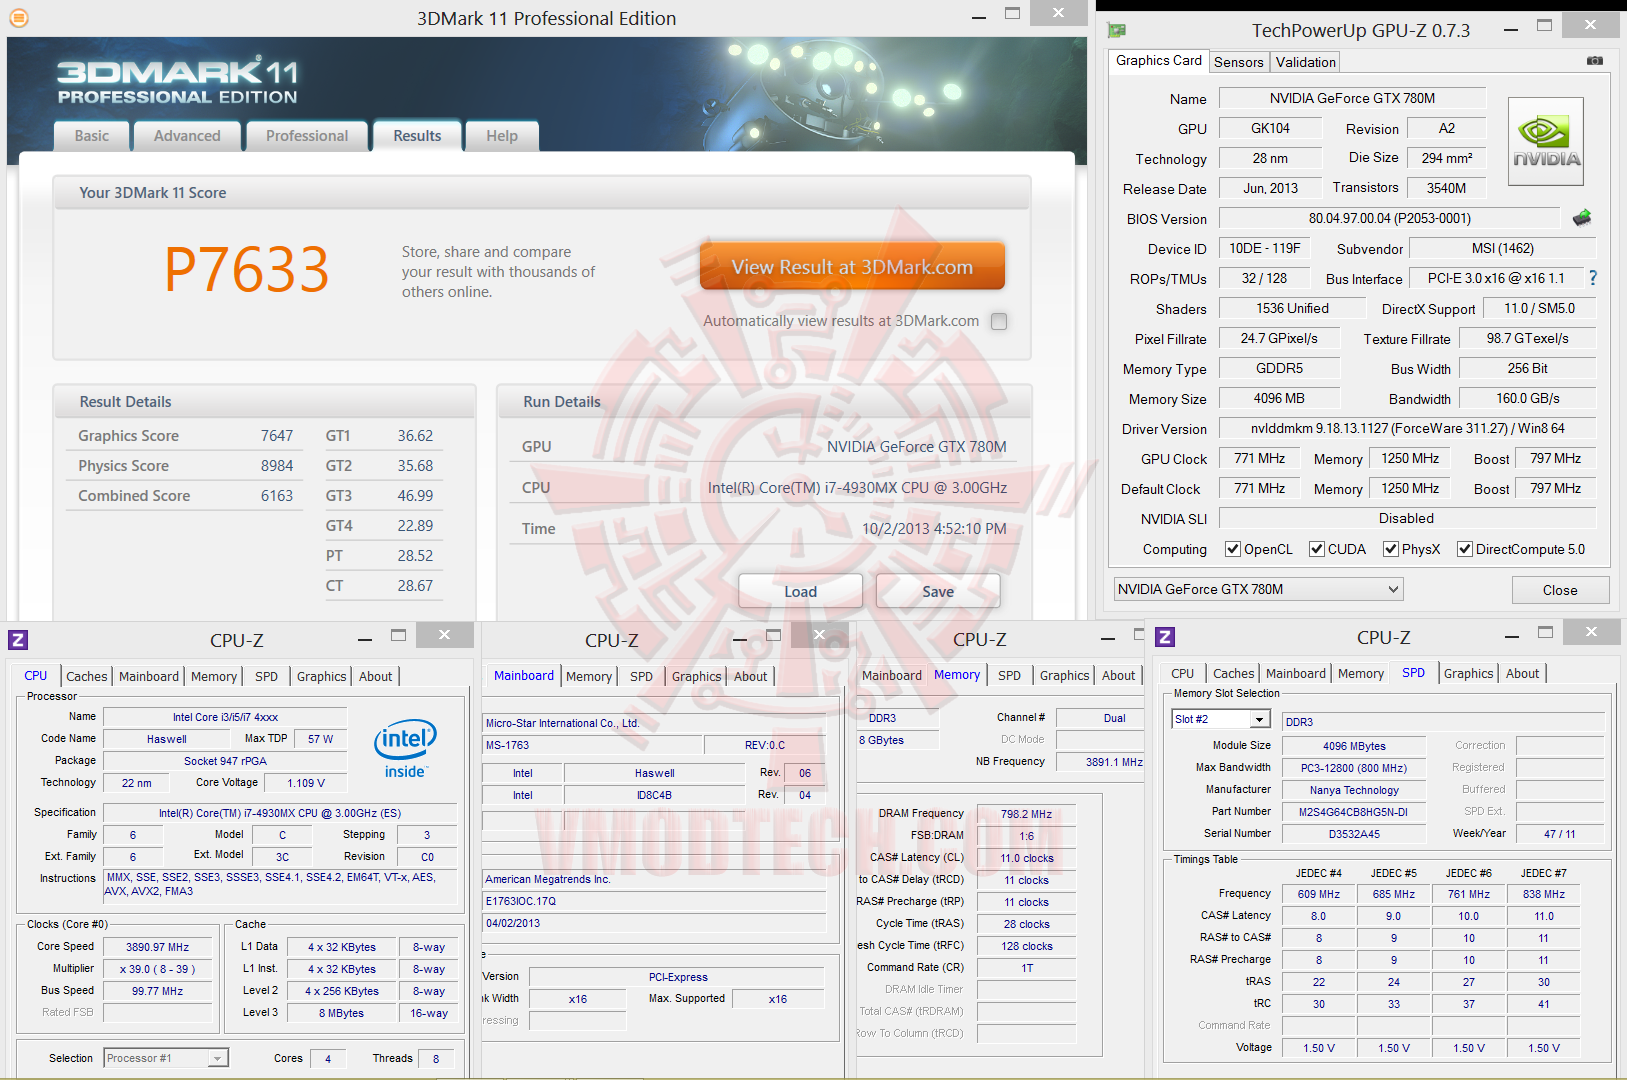Open About tab in the CPU-Z Processor window
This screenshot has width=1627, height=1080.
tap(376, 677)
